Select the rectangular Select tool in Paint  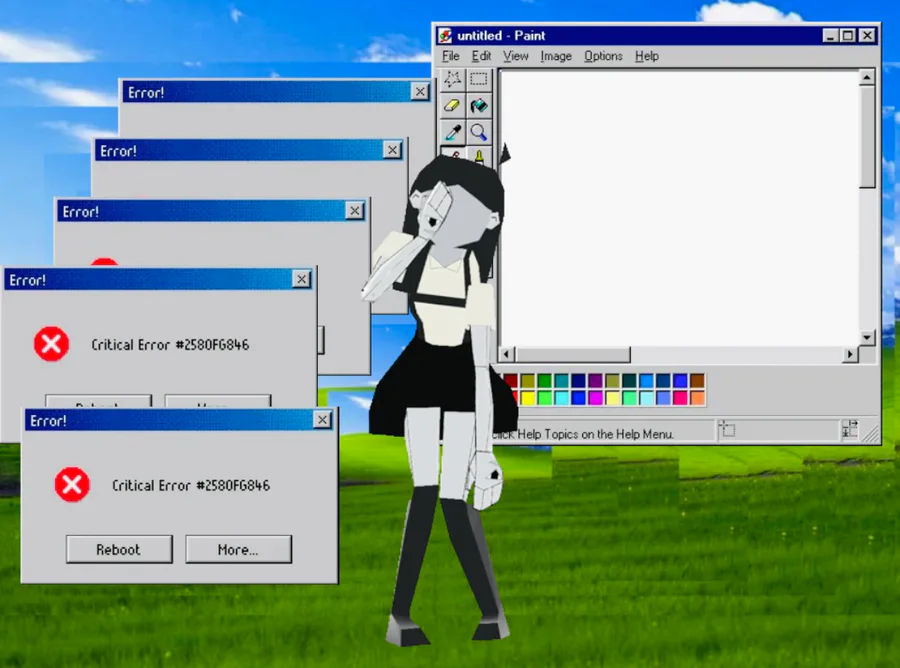coord(479,79)
